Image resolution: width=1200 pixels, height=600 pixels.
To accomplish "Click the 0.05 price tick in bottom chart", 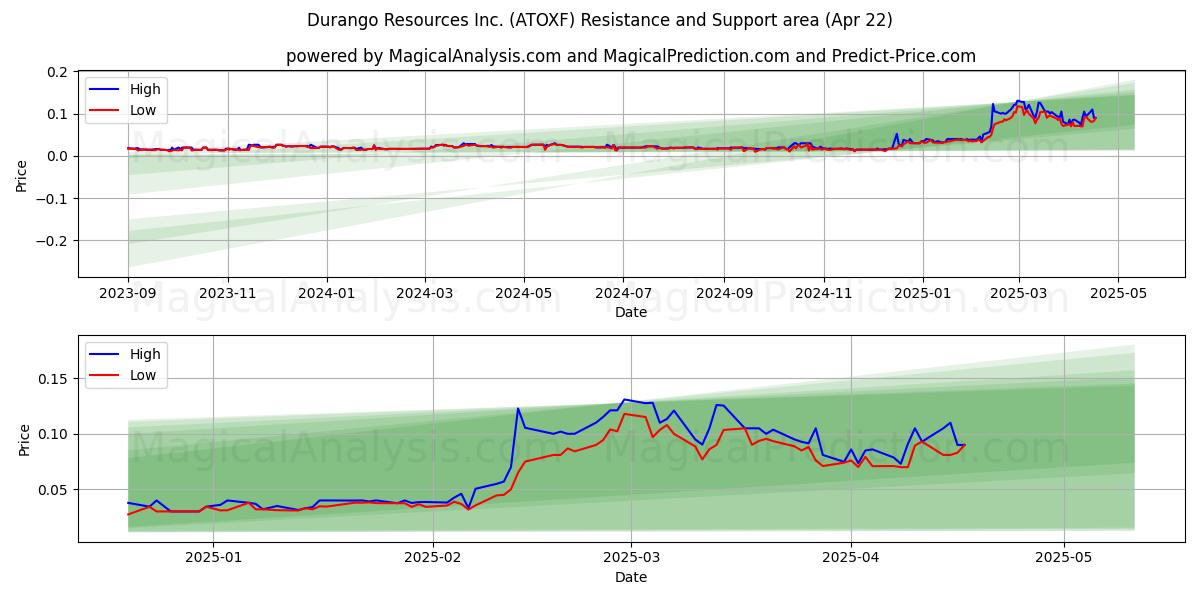I will tap(54, 490).
